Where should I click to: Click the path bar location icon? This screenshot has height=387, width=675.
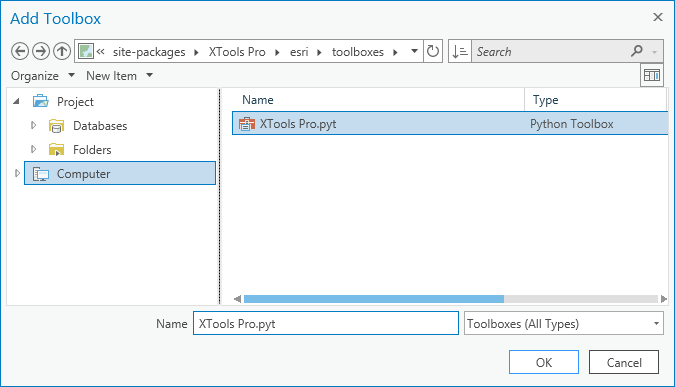[x=86, y=51]
